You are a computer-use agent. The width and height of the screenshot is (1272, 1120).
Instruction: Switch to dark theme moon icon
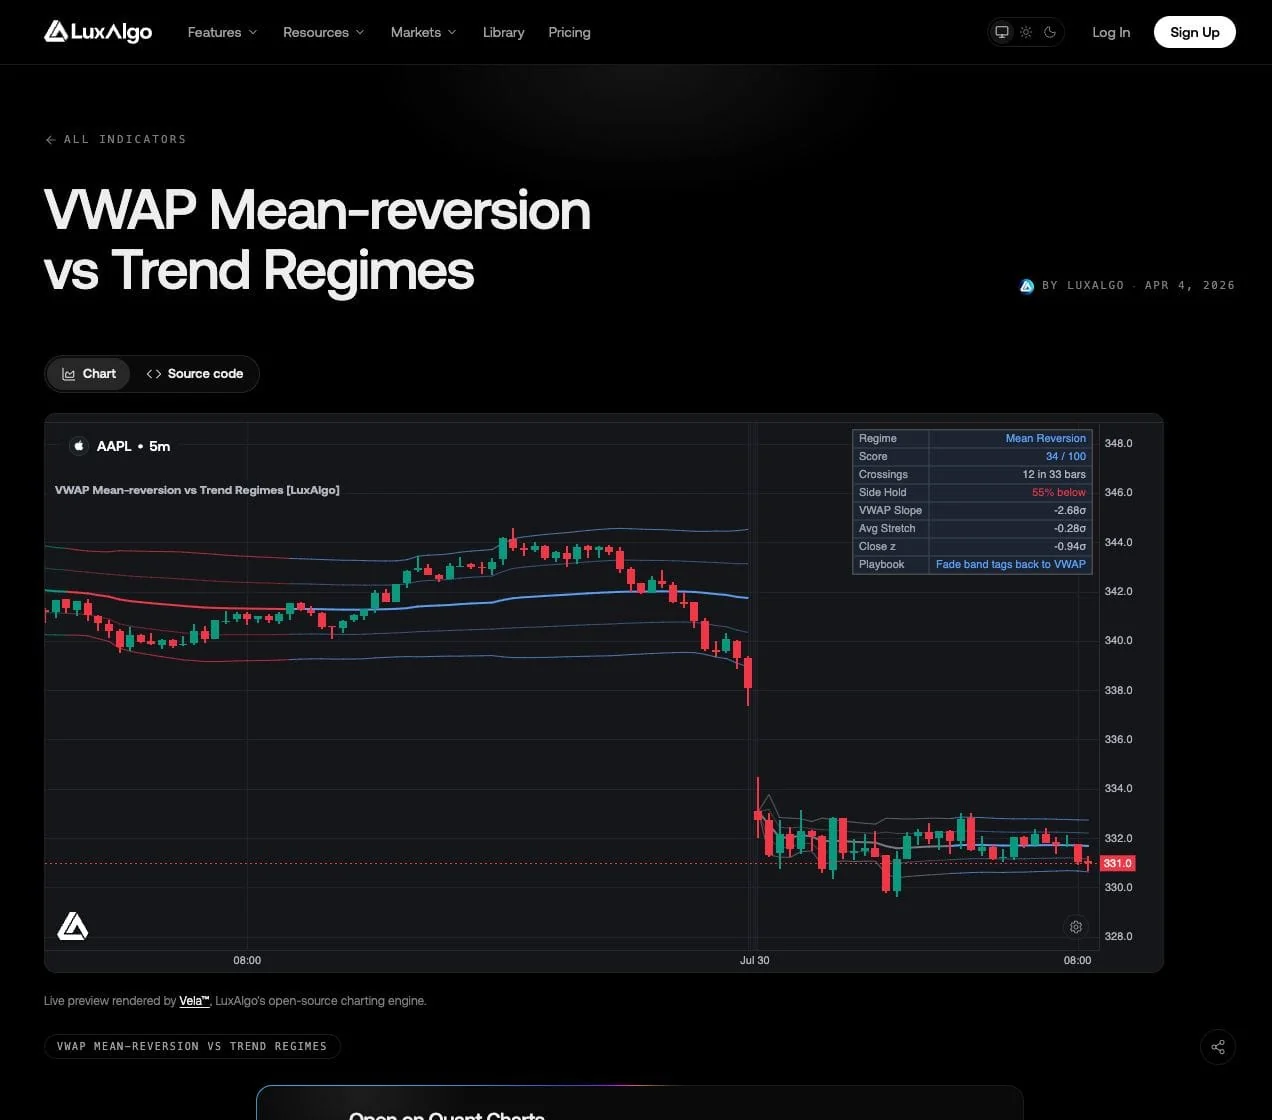point(1050,32)
